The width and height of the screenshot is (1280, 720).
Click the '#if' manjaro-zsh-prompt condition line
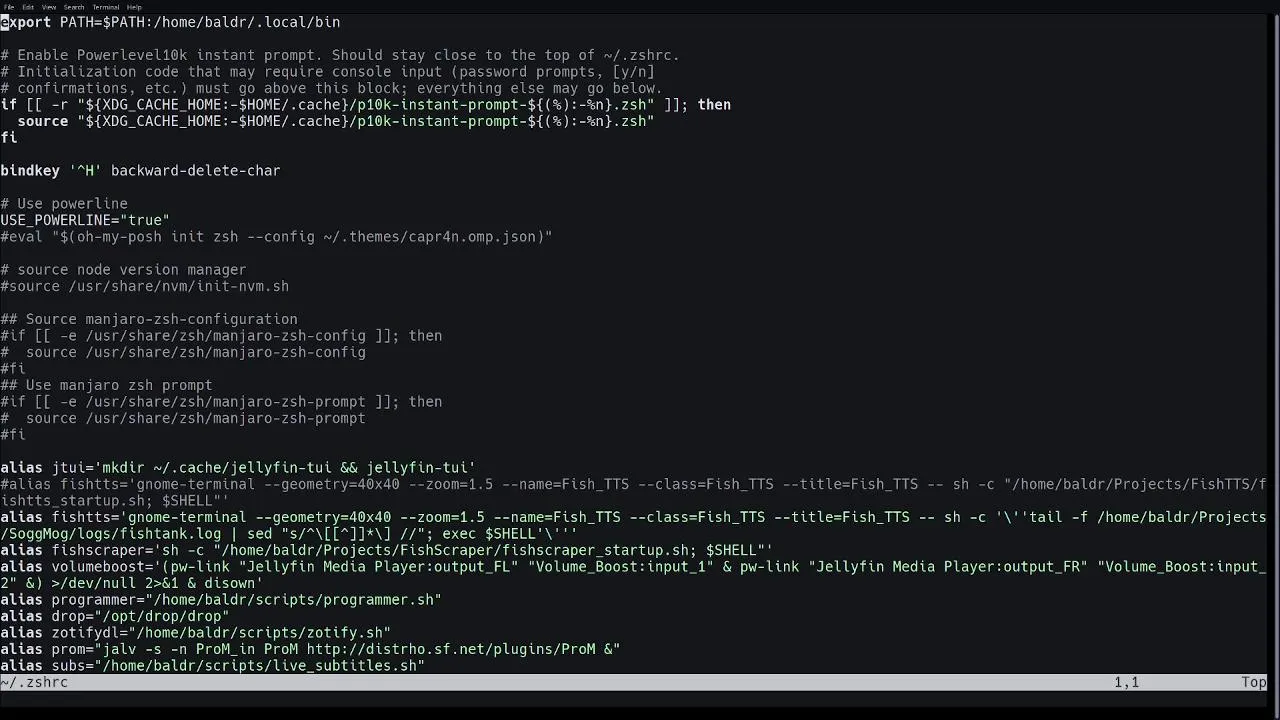pyautogui.click(x=221, y=402)
